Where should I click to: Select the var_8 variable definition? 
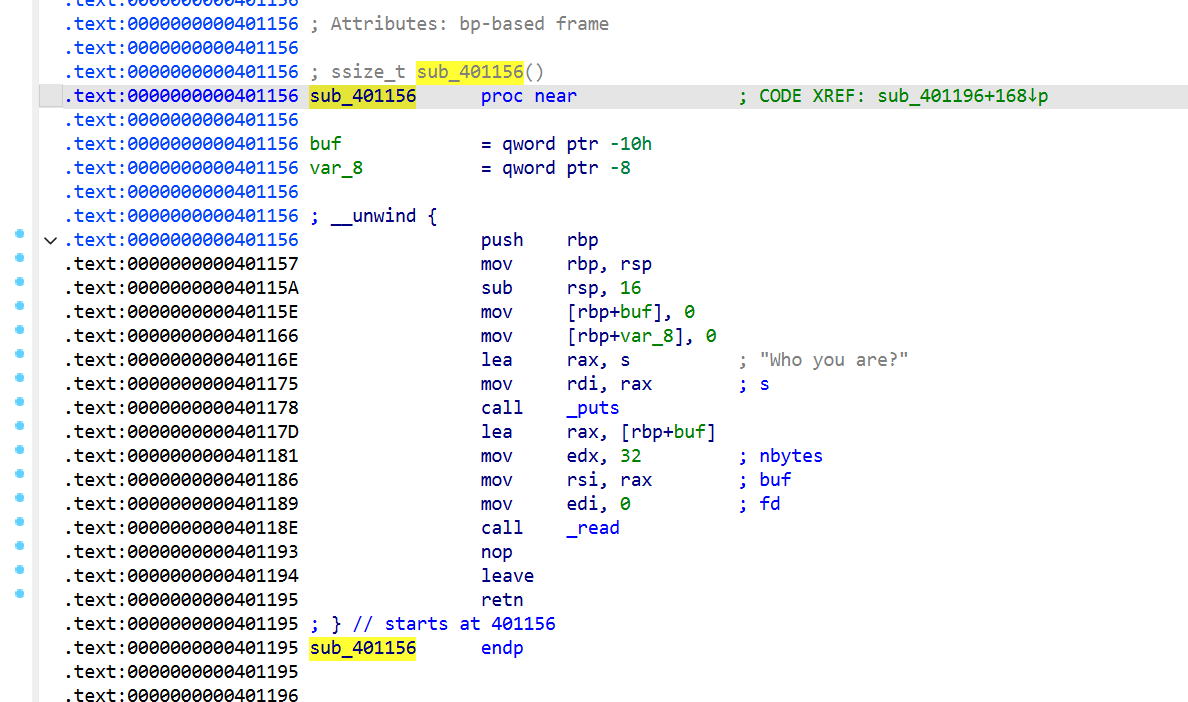(x=336, y=168)
